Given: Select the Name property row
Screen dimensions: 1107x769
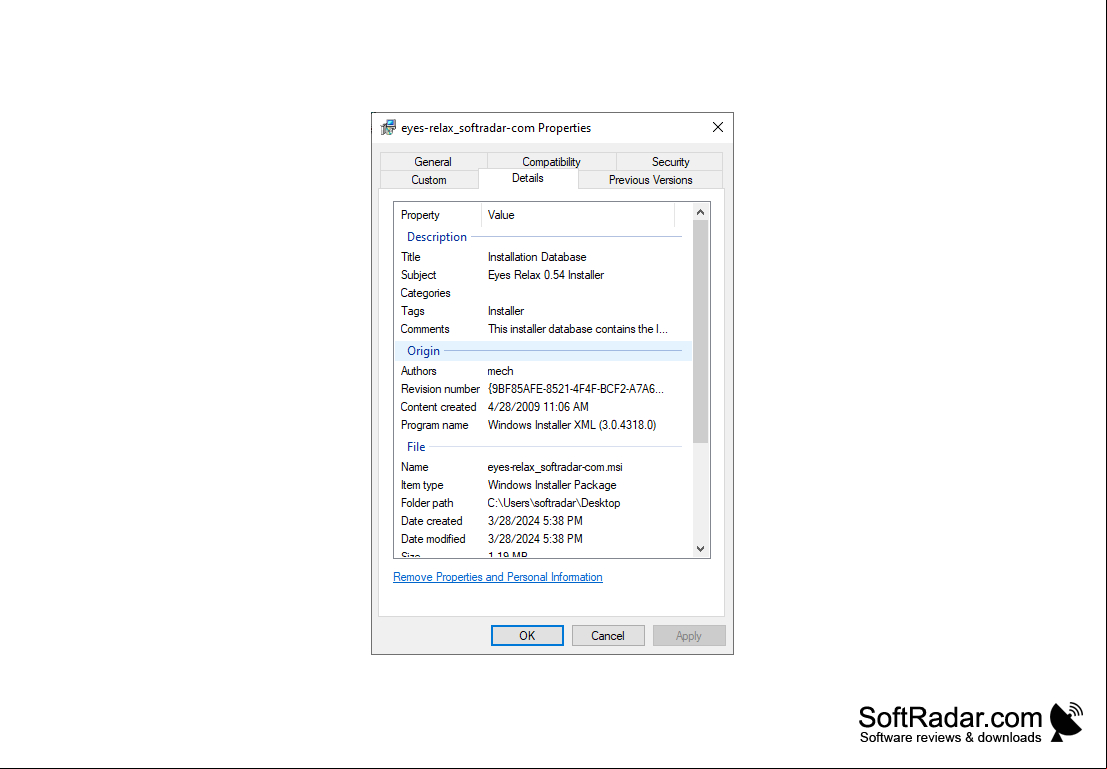Looking at the screenshot, I should (x=543, y=467).
